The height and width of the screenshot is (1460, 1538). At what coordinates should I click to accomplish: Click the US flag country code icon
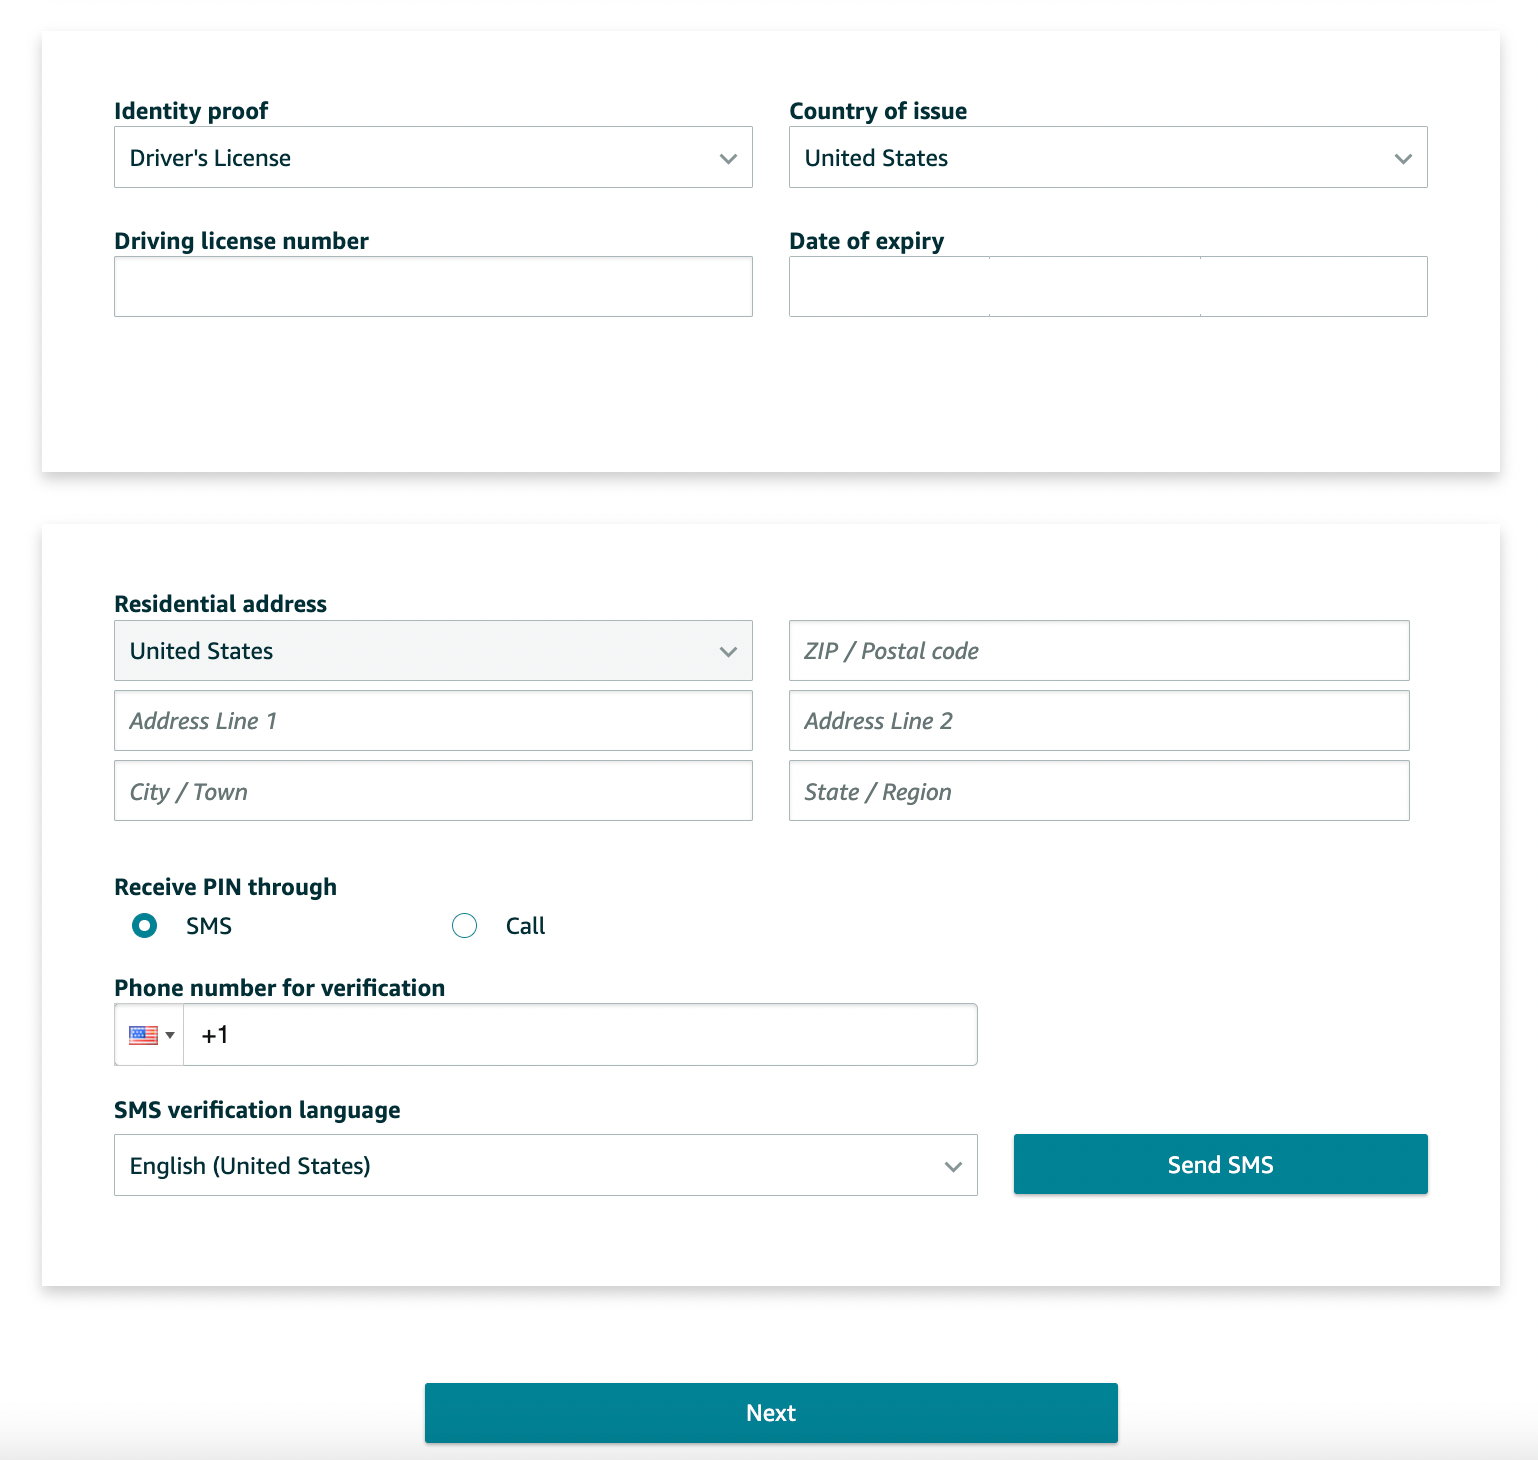pos(144,1035)
